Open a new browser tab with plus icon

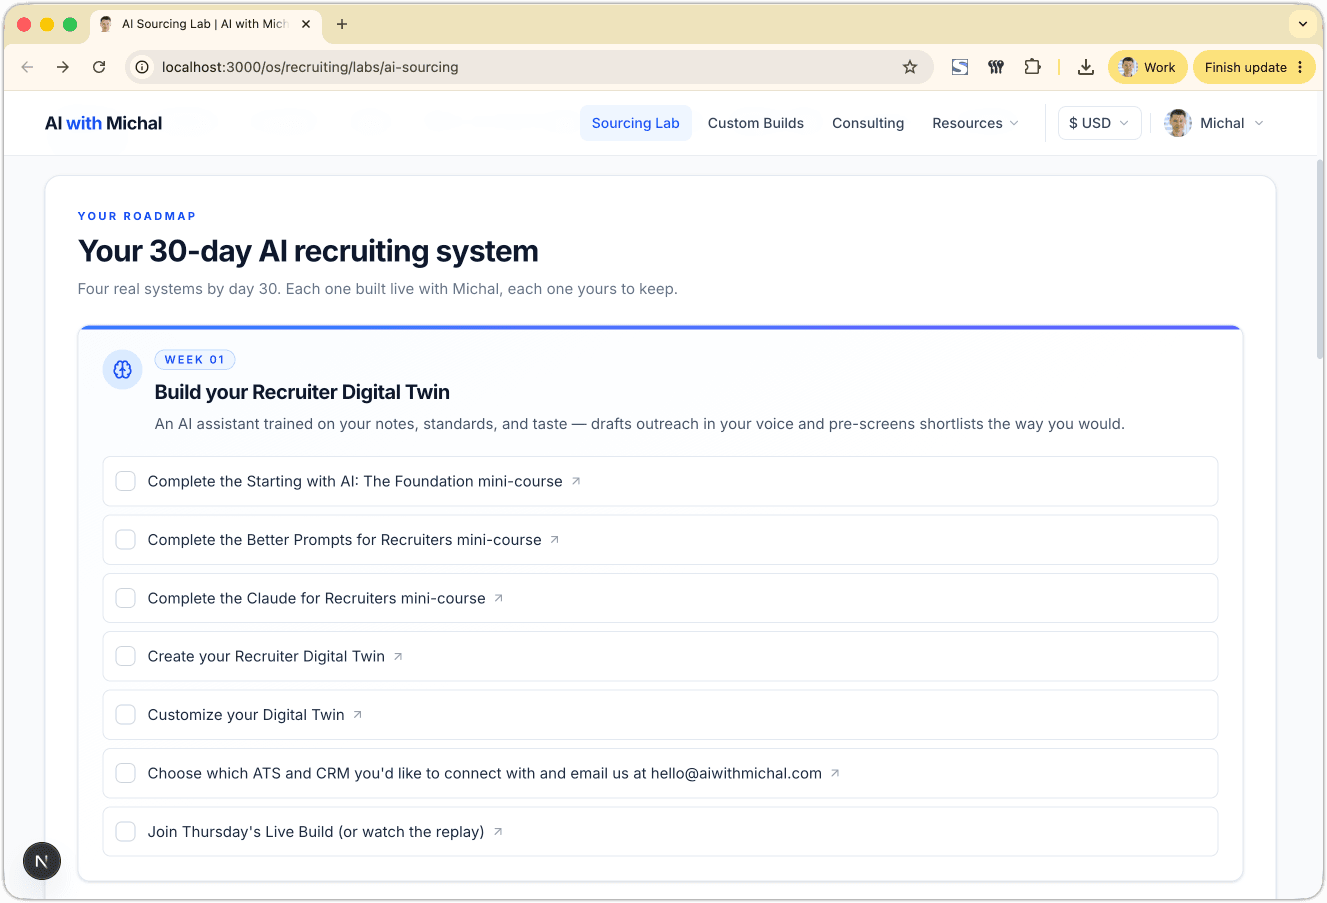pyautogui.click(x=342, y=24)
